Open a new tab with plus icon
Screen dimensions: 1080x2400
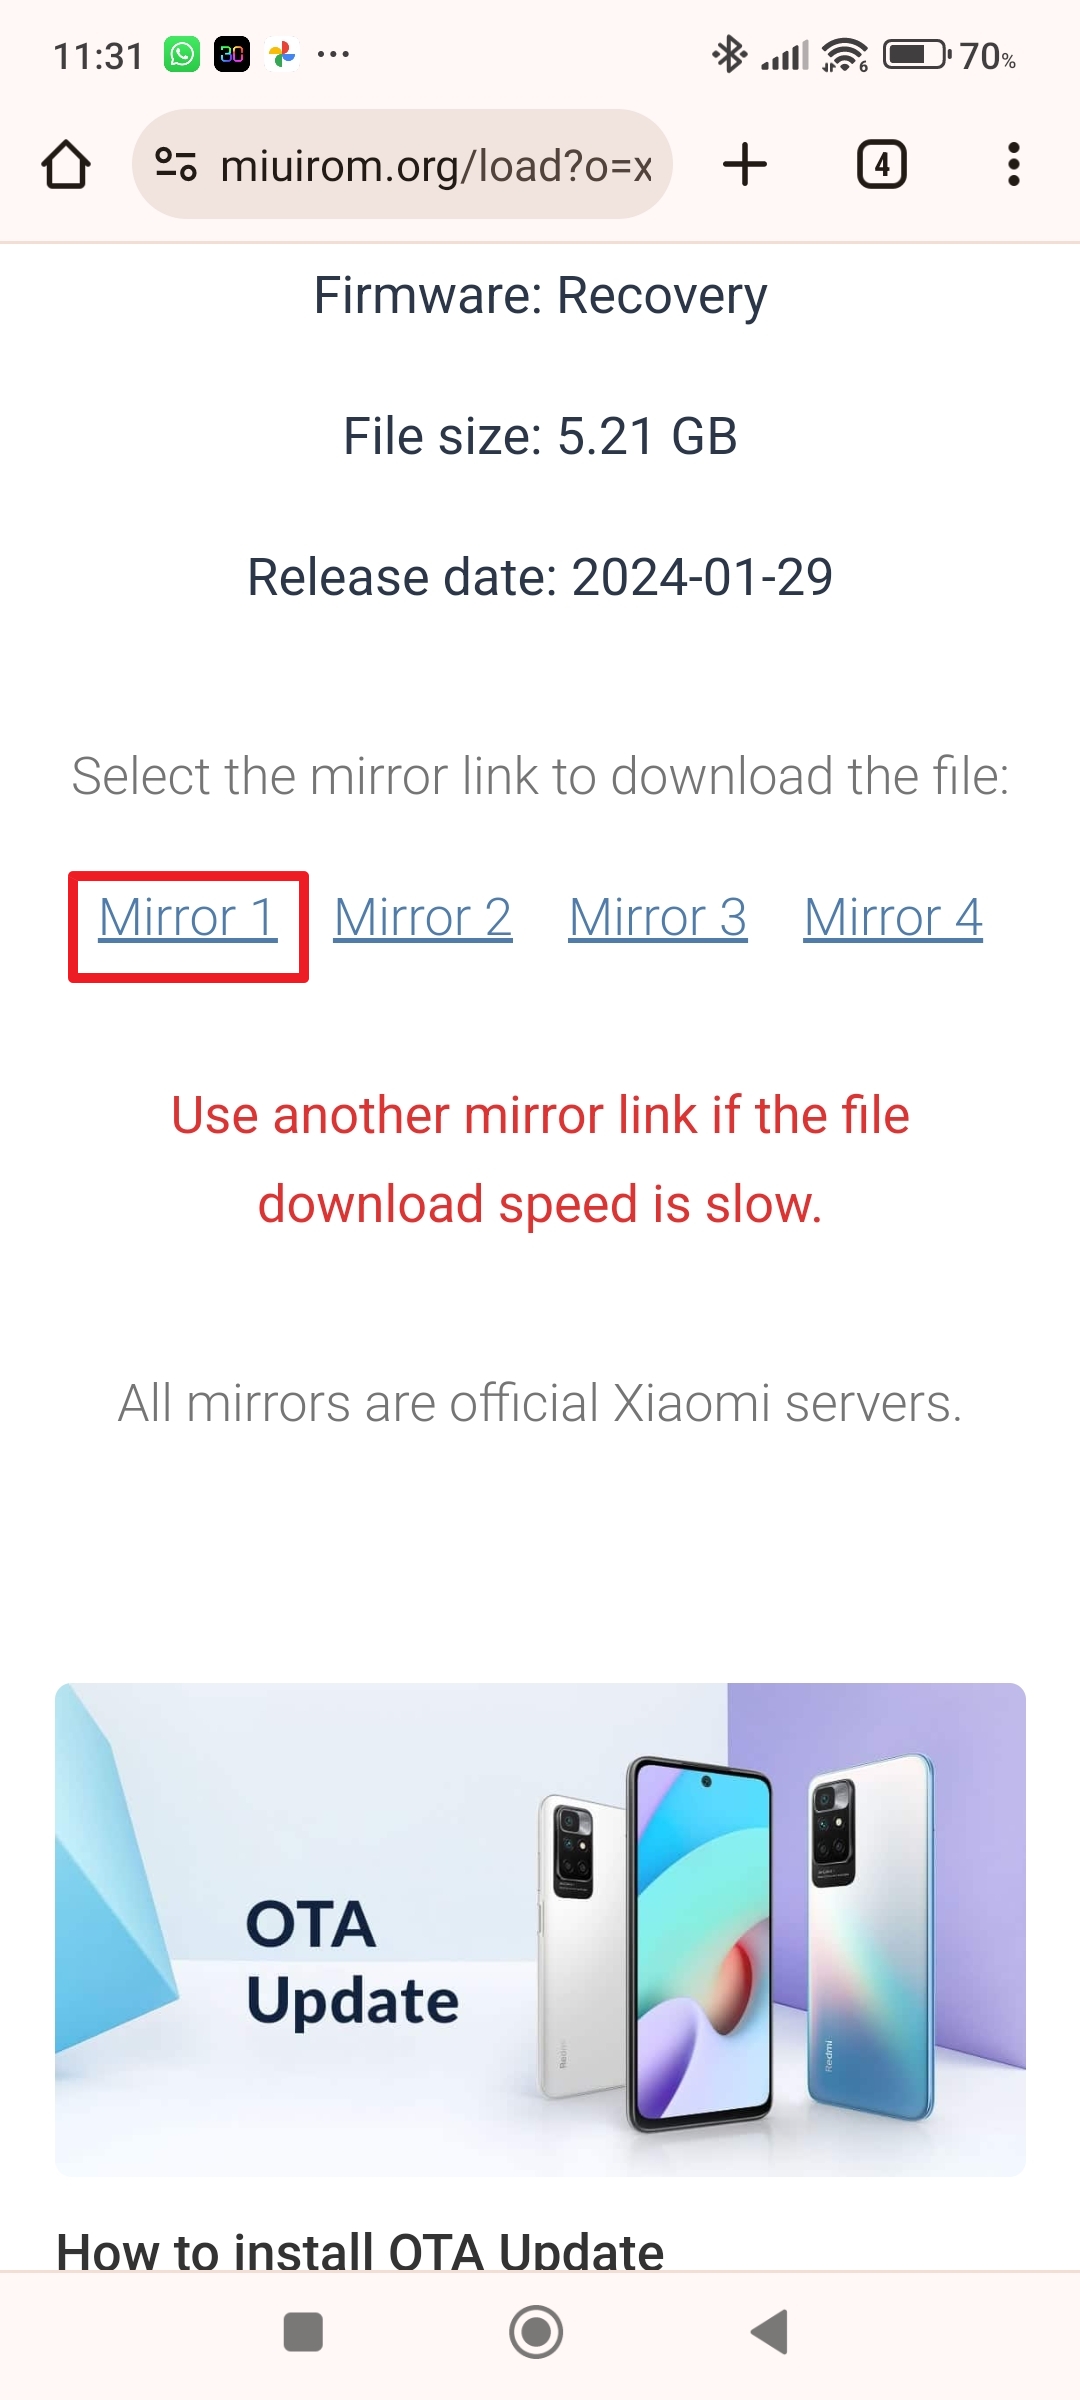coord(745,165)
